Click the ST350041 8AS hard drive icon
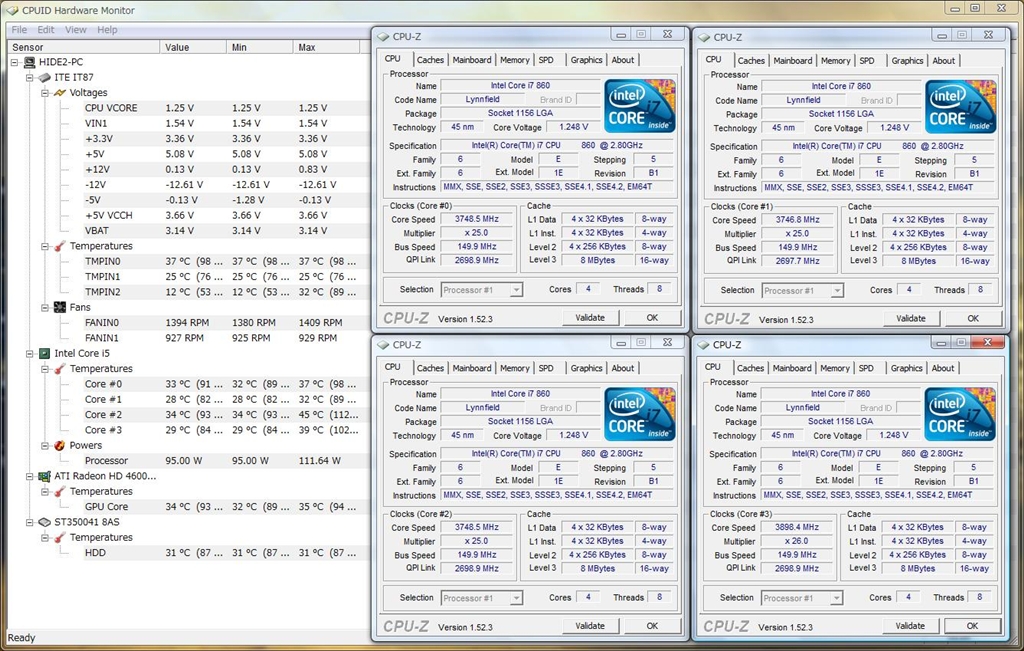 click(44, 523)
